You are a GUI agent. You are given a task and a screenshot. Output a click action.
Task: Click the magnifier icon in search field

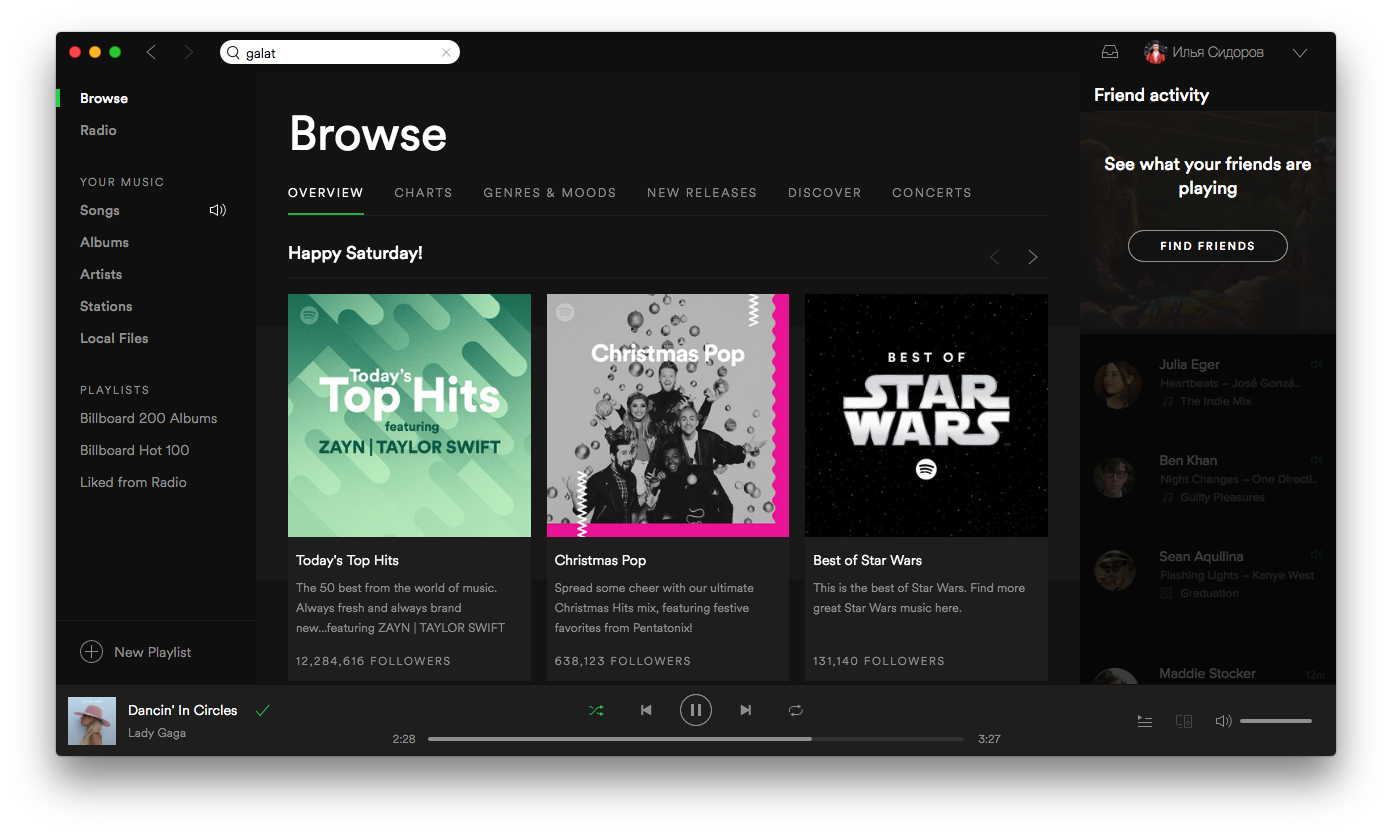click(x=233, y=53)
